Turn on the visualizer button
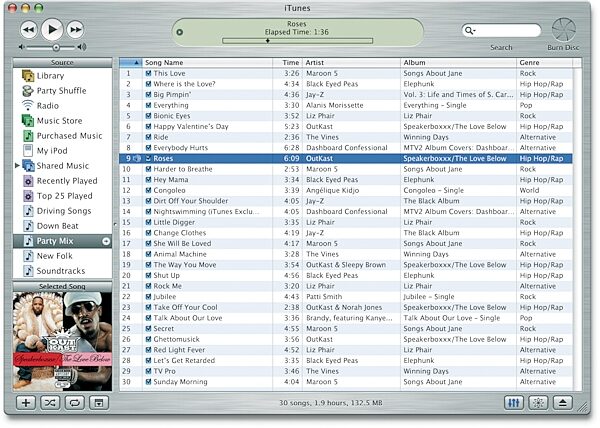This screenshot has width=600, height=428. click(538, 403)
